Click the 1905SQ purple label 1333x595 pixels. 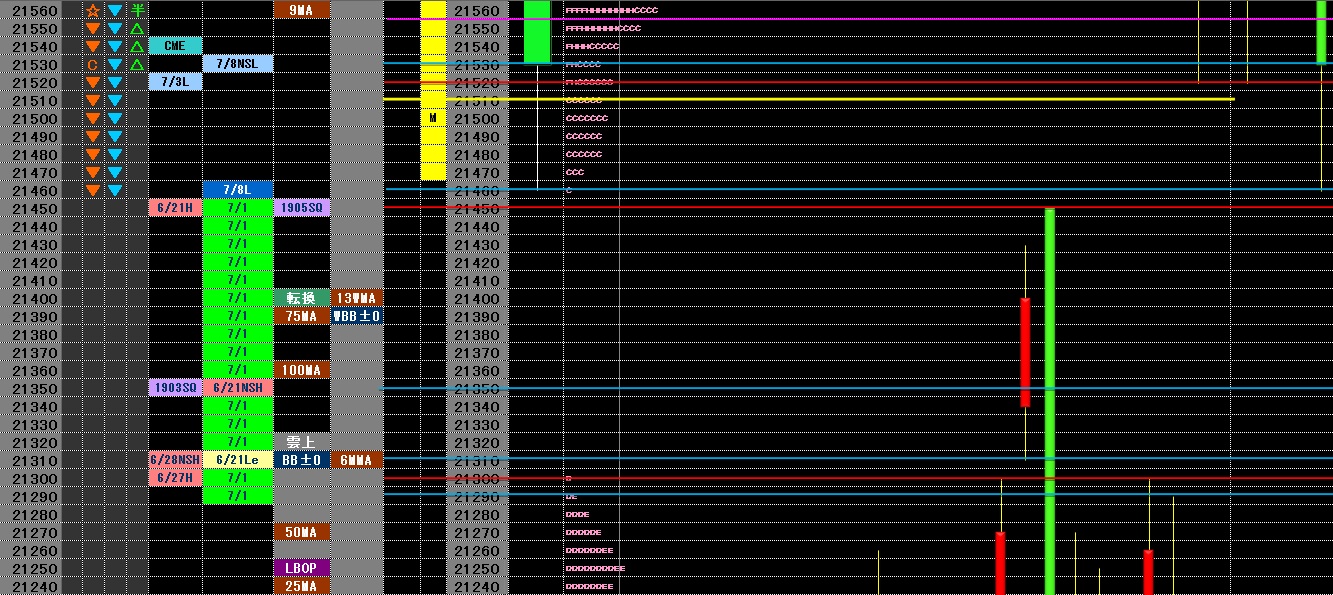click(301, 208)
